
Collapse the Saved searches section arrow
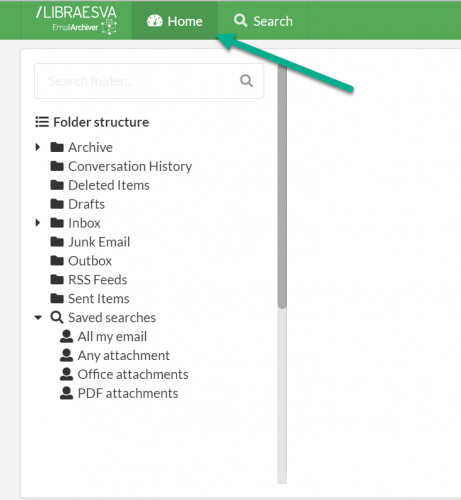point(38,318)
